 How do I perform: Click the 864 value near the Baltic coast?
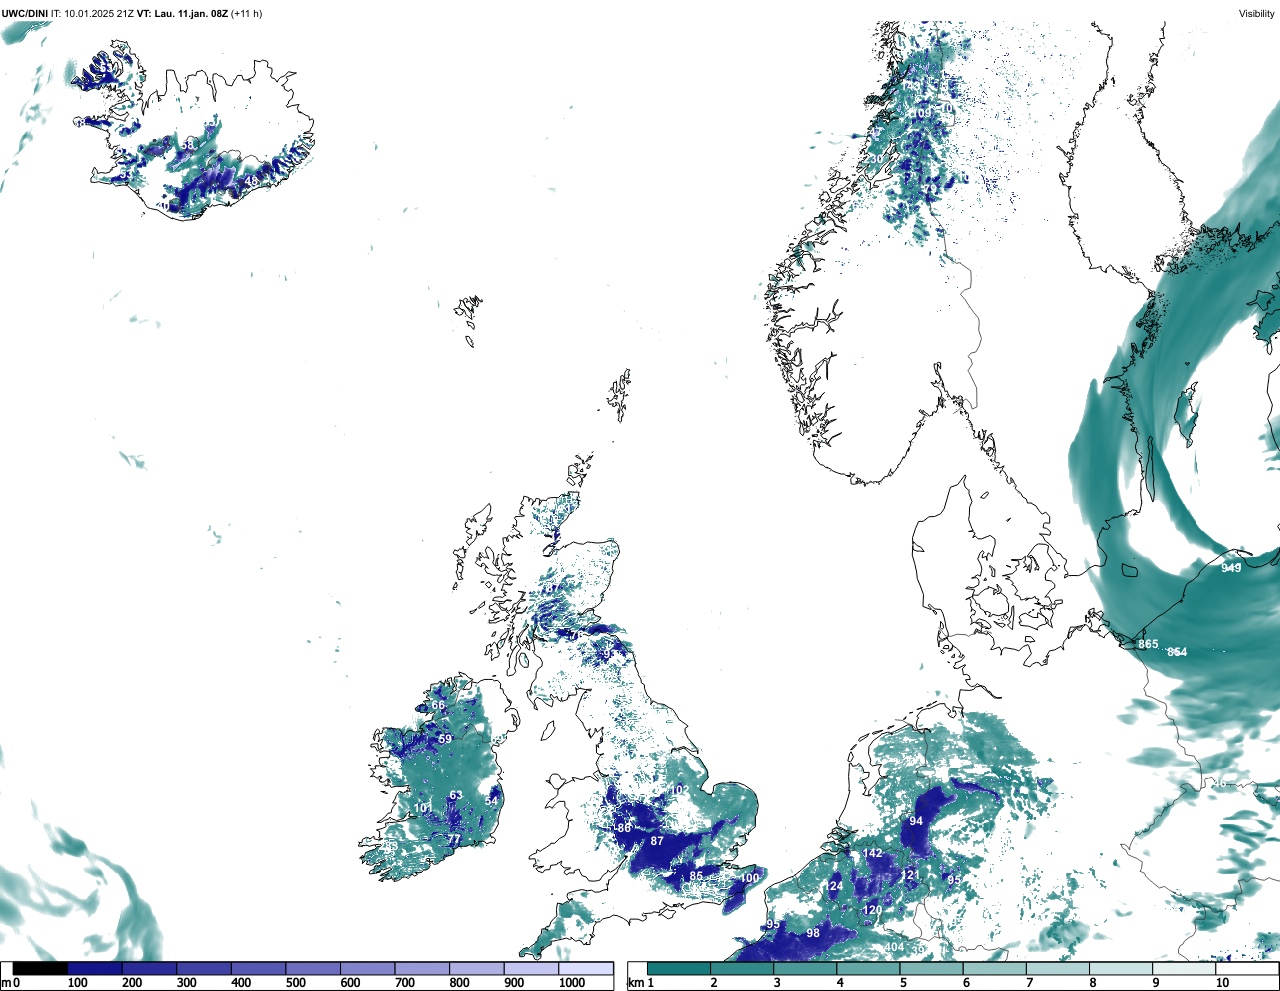(x=1177, y=652)
